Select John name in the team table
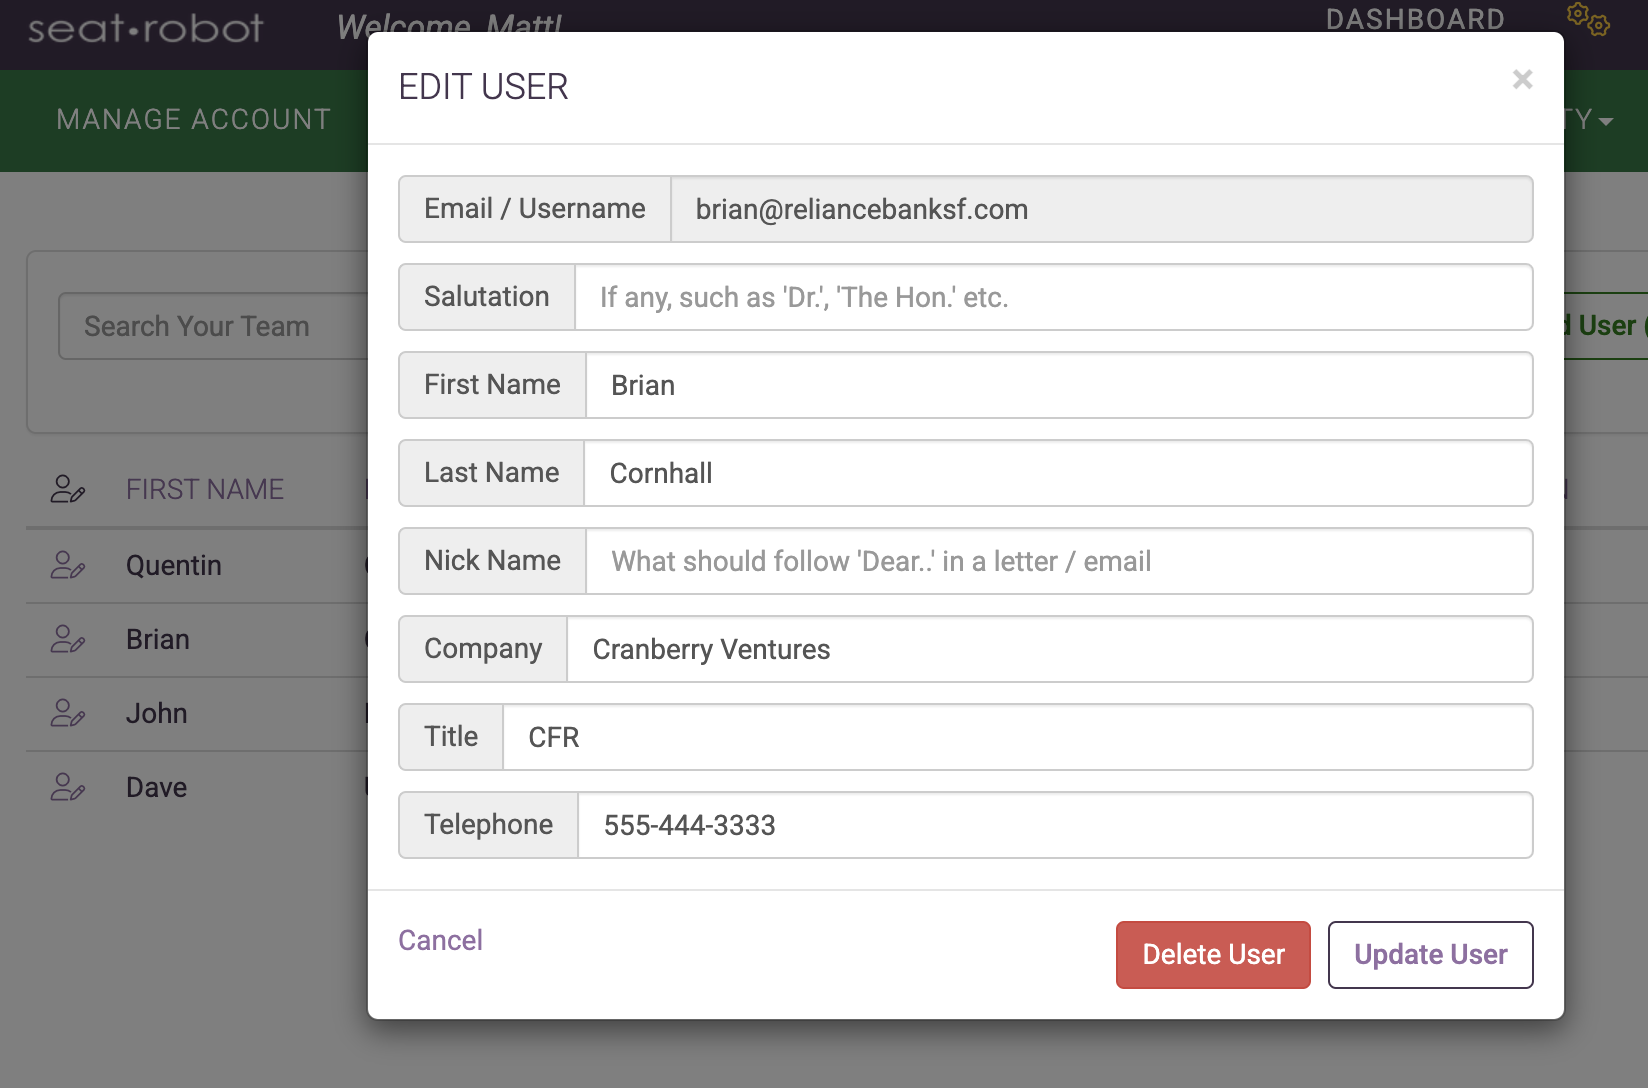 (157, 713)
